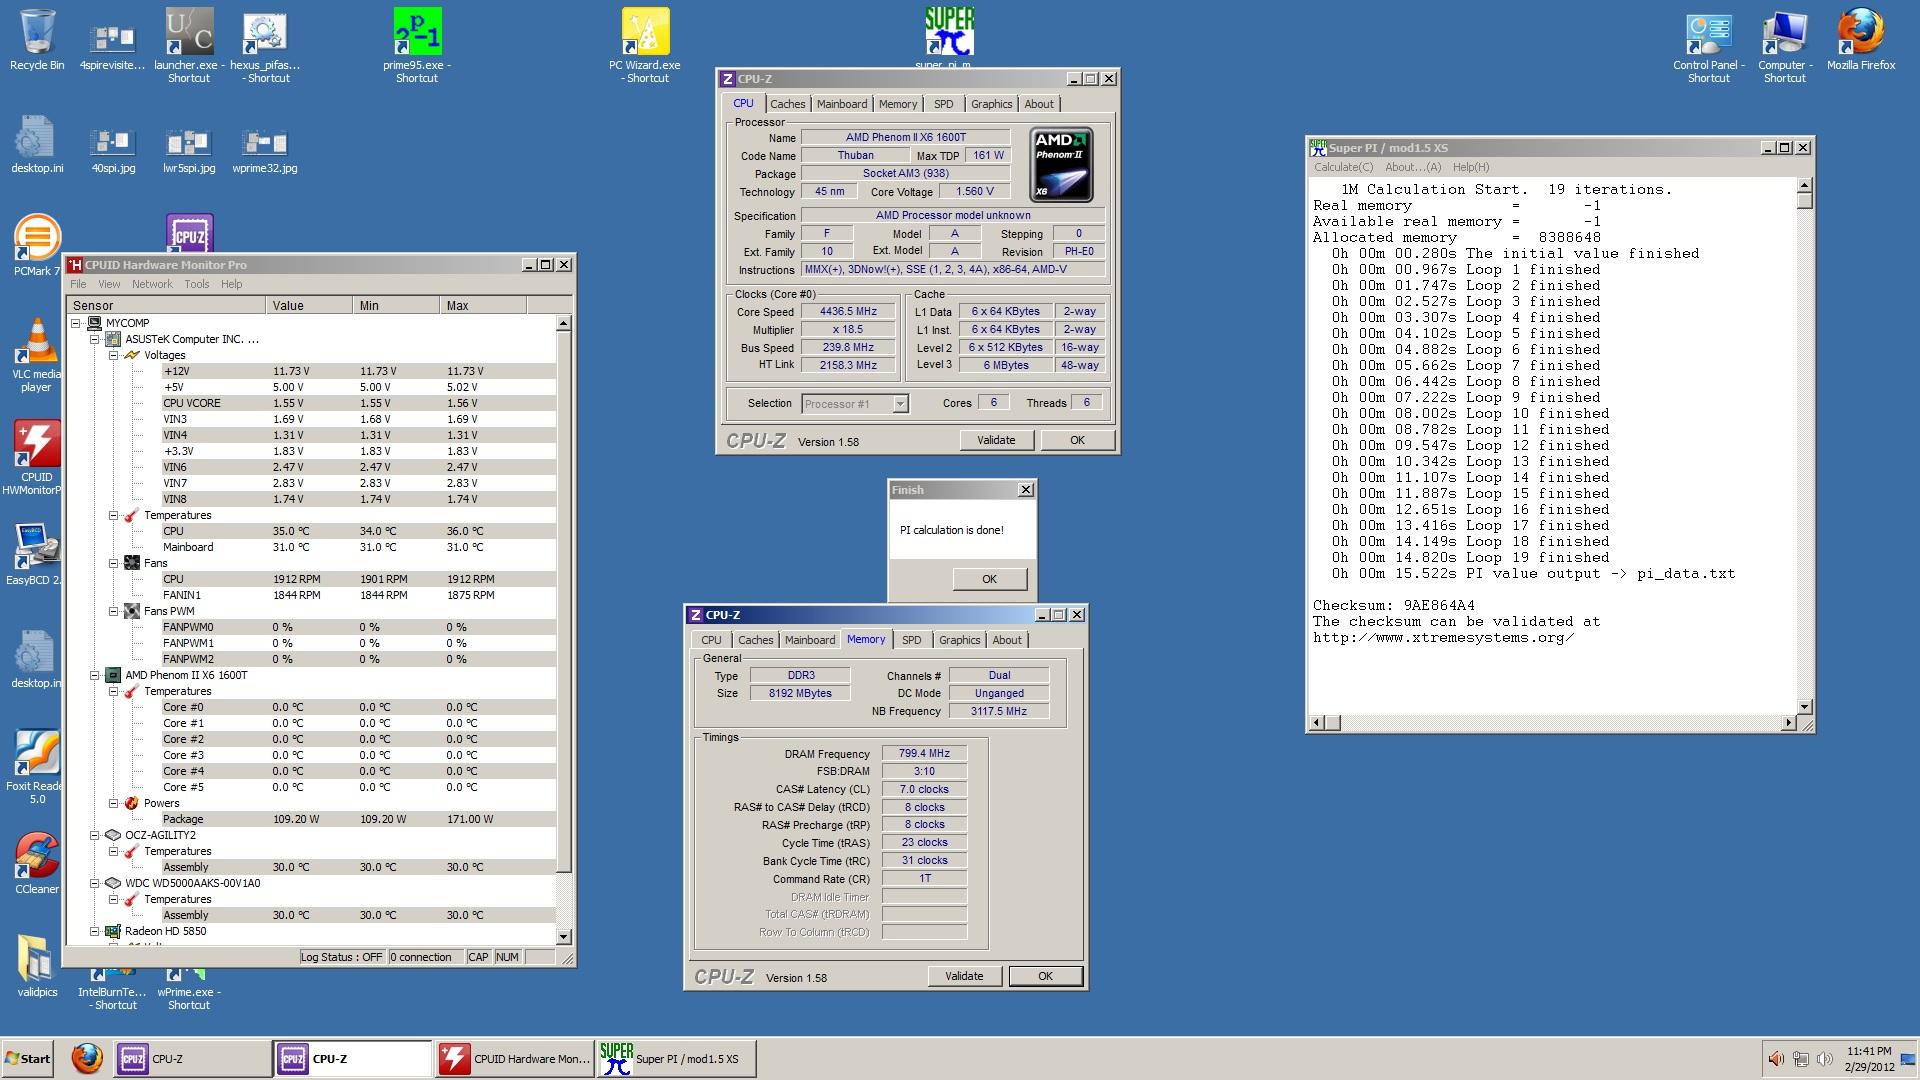Click Value column header in Hardware Monitor
The image size is (1920, 1080).
pyautogui.click(x=310, y=305)
